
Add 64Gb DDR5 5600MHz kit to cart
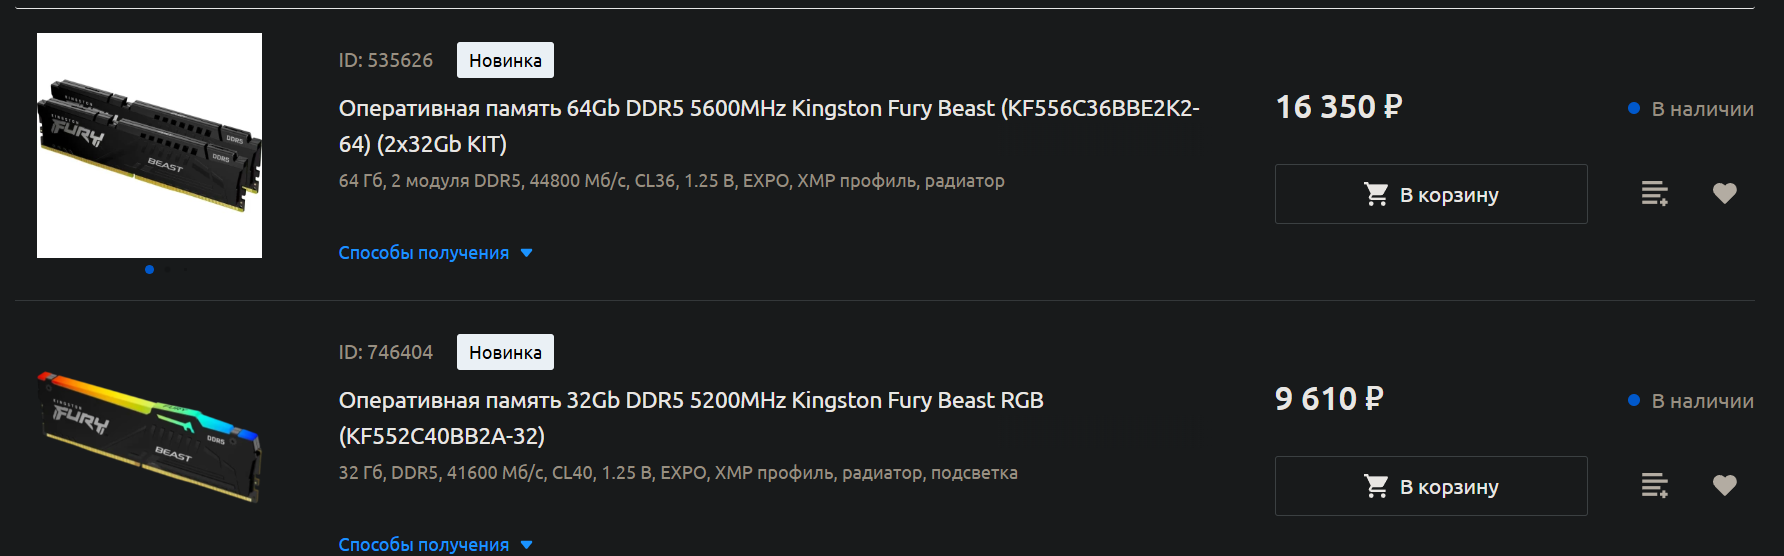click(1431, 194)
